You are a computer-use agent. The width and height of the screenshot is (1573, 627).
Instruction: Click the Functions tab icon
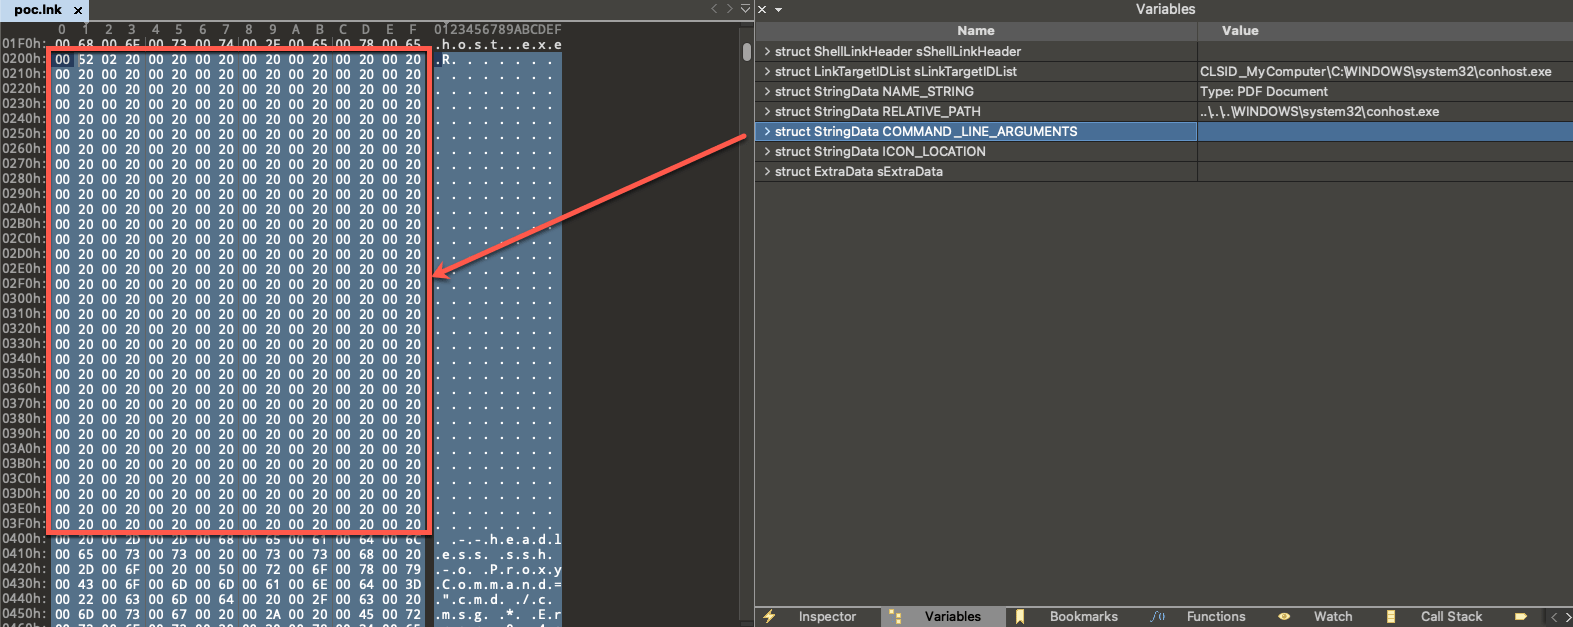click(1158, 617)
